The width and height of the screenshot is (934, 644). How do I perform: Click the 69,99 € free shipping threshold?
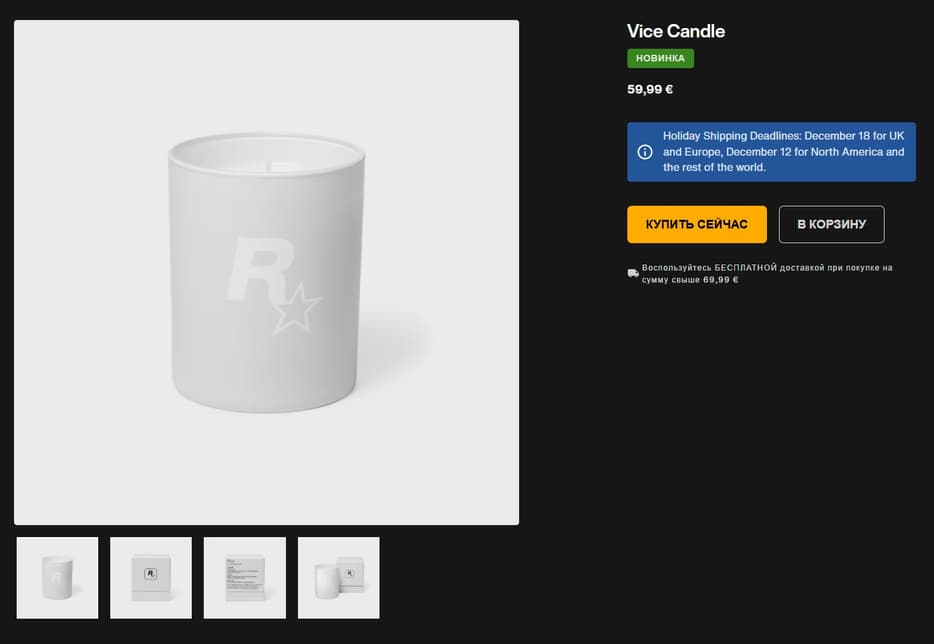tap(720, 280)
